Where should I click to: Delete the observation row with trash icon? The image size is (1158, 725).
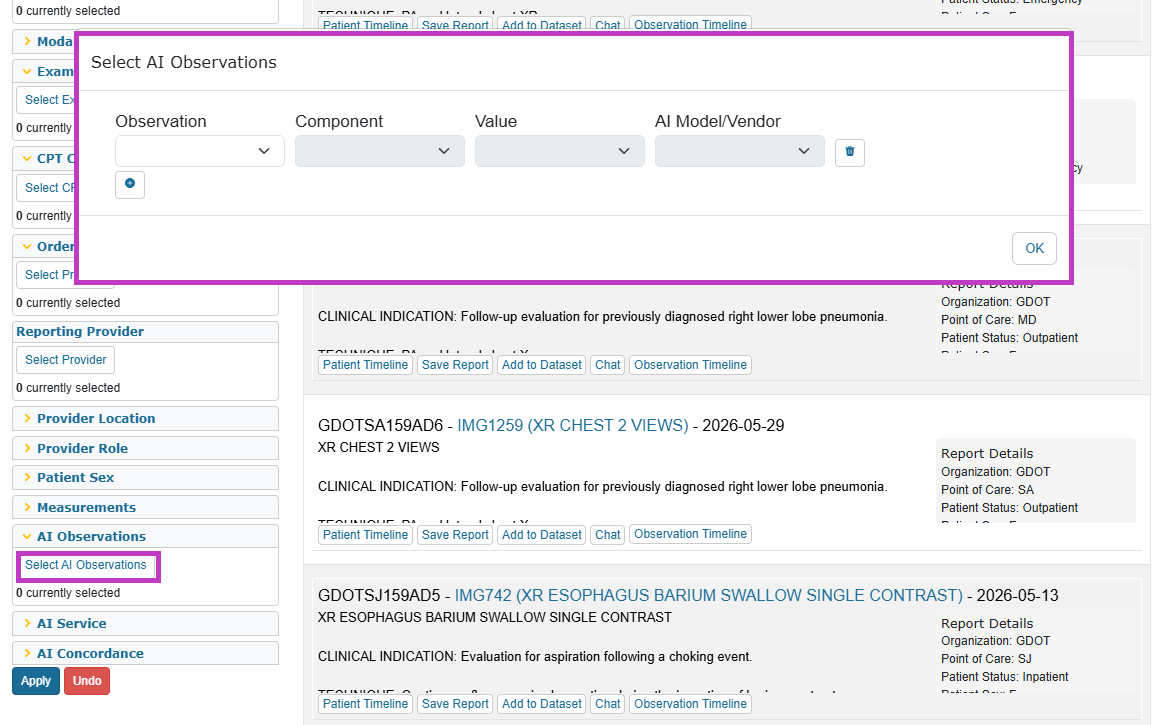849,152
